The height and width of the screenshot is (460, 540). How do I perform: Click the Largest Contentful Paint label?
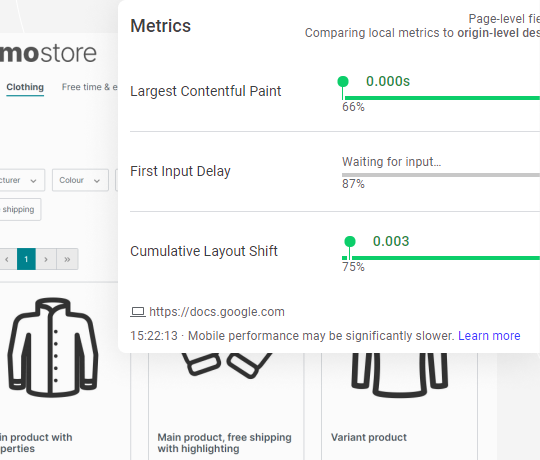(206, 91)
